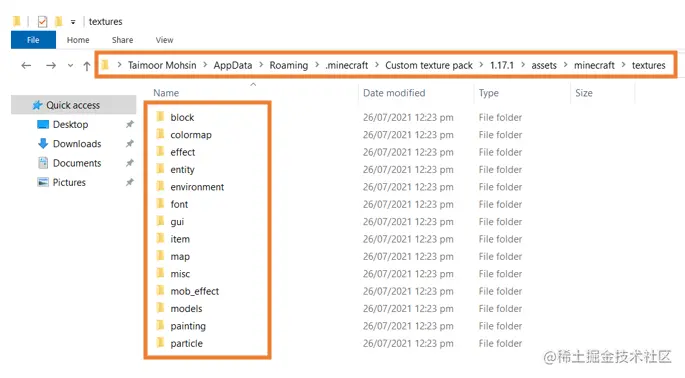Sort by Name column header

click(x=166, y=93)
